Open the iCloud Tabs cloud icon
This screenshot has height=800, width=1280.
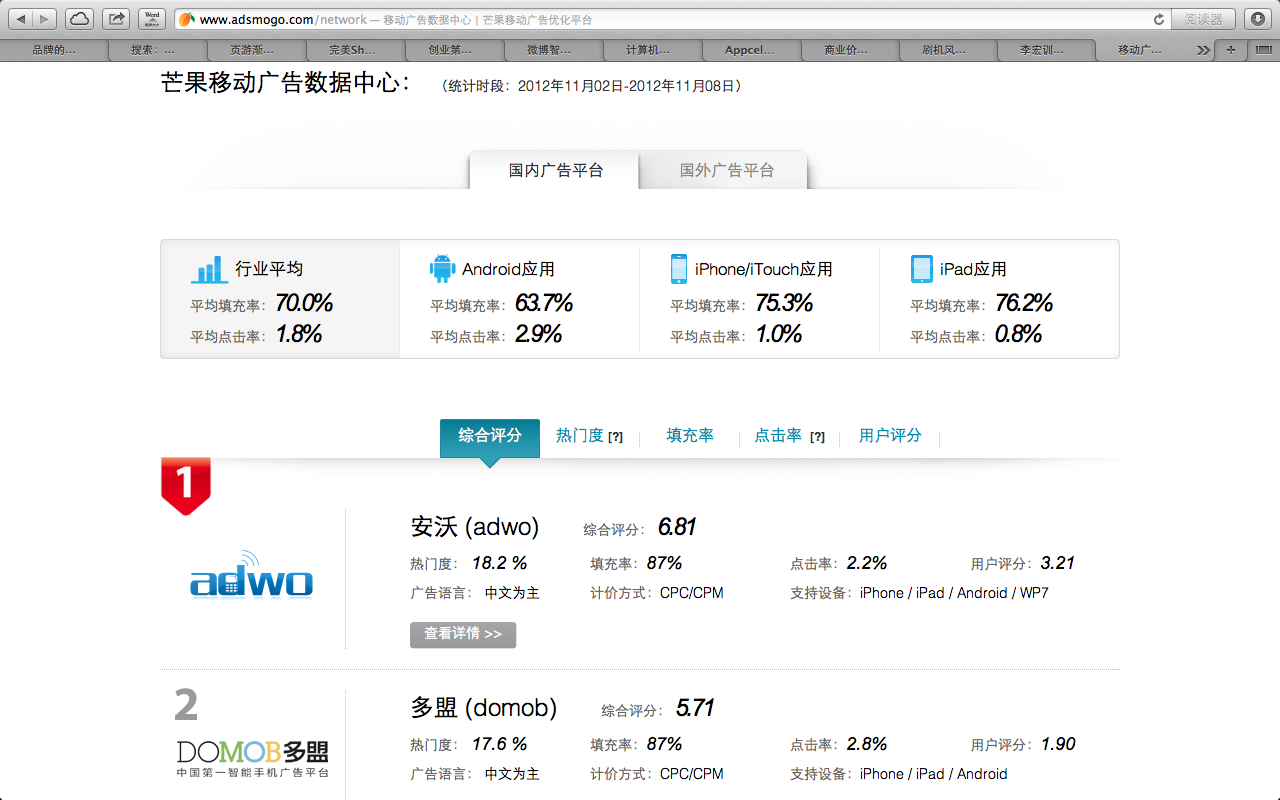pyautogui.click(x=80, y=19)
